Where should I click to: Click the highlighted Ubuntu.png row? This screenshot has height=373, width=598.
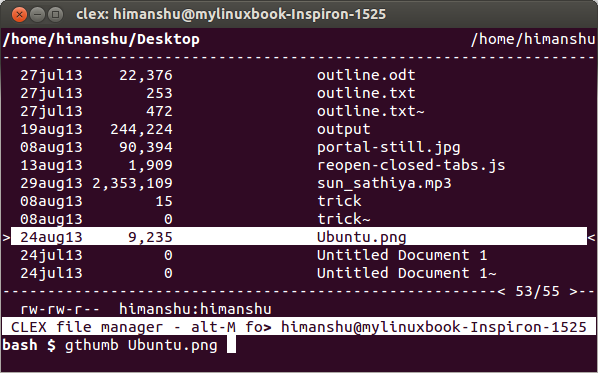(299, 237)
